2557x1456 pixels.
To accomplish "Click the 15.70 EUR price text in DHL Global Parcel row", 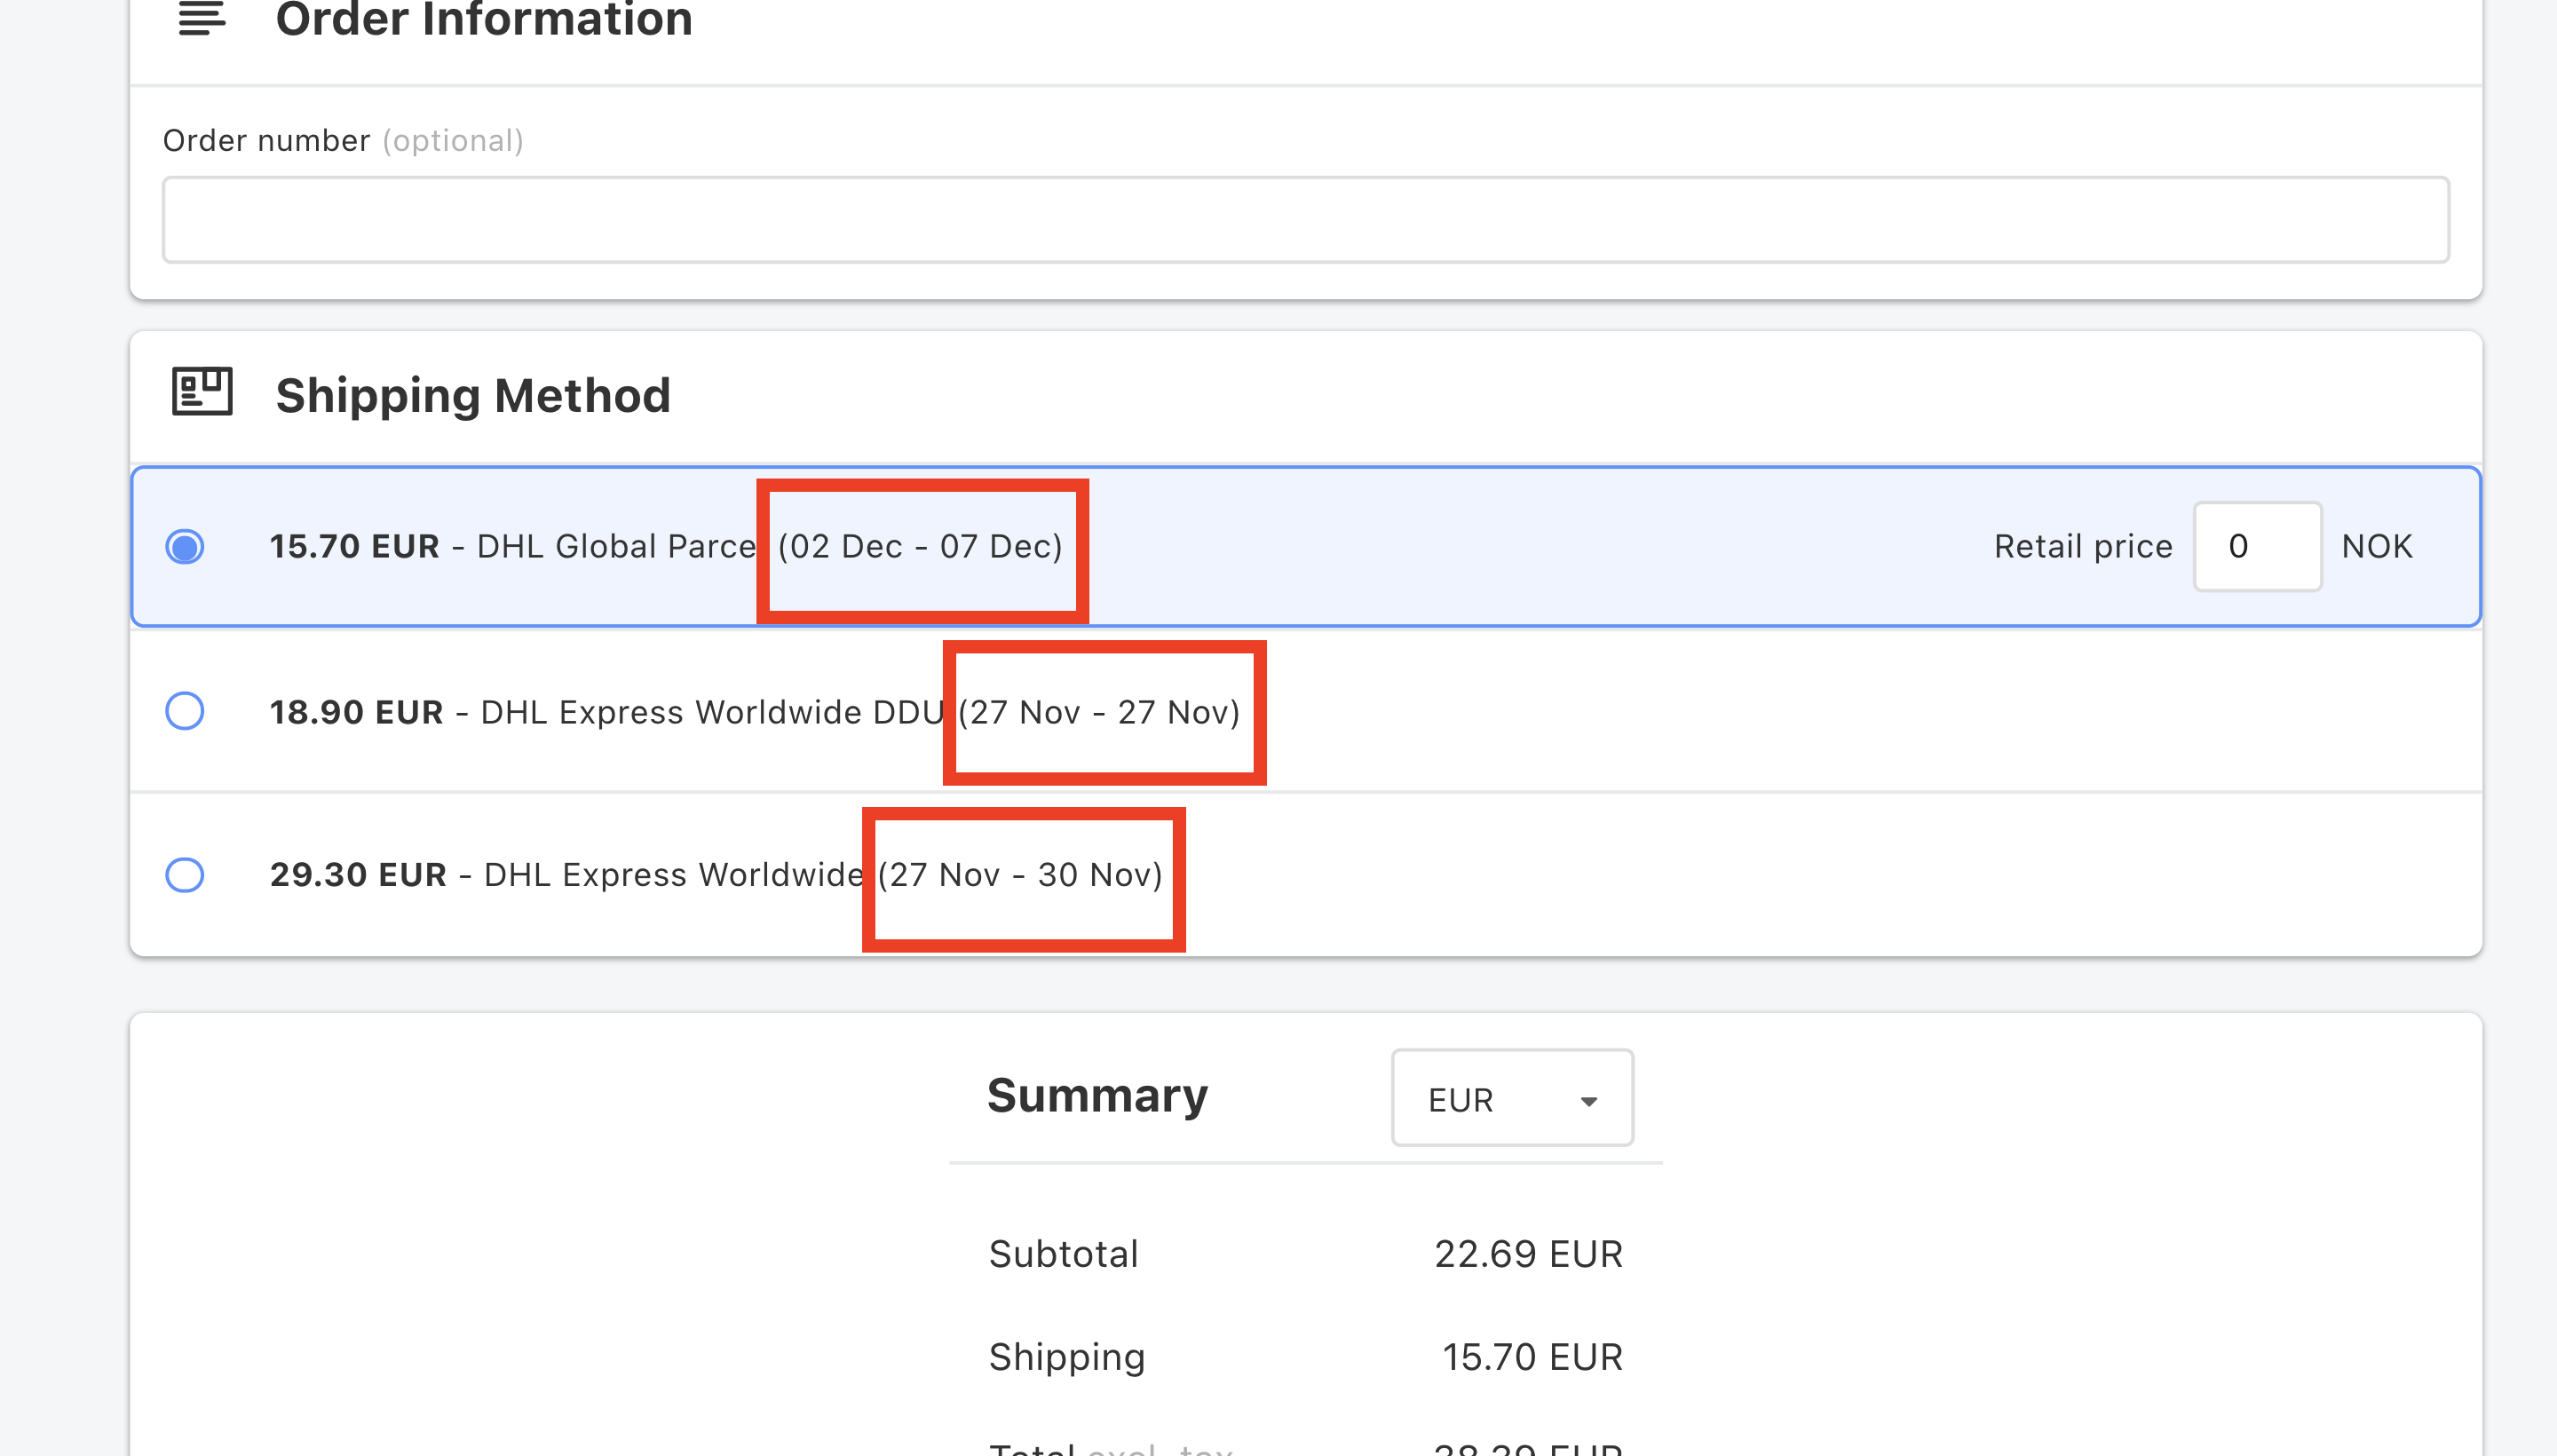I will [355, 547].
